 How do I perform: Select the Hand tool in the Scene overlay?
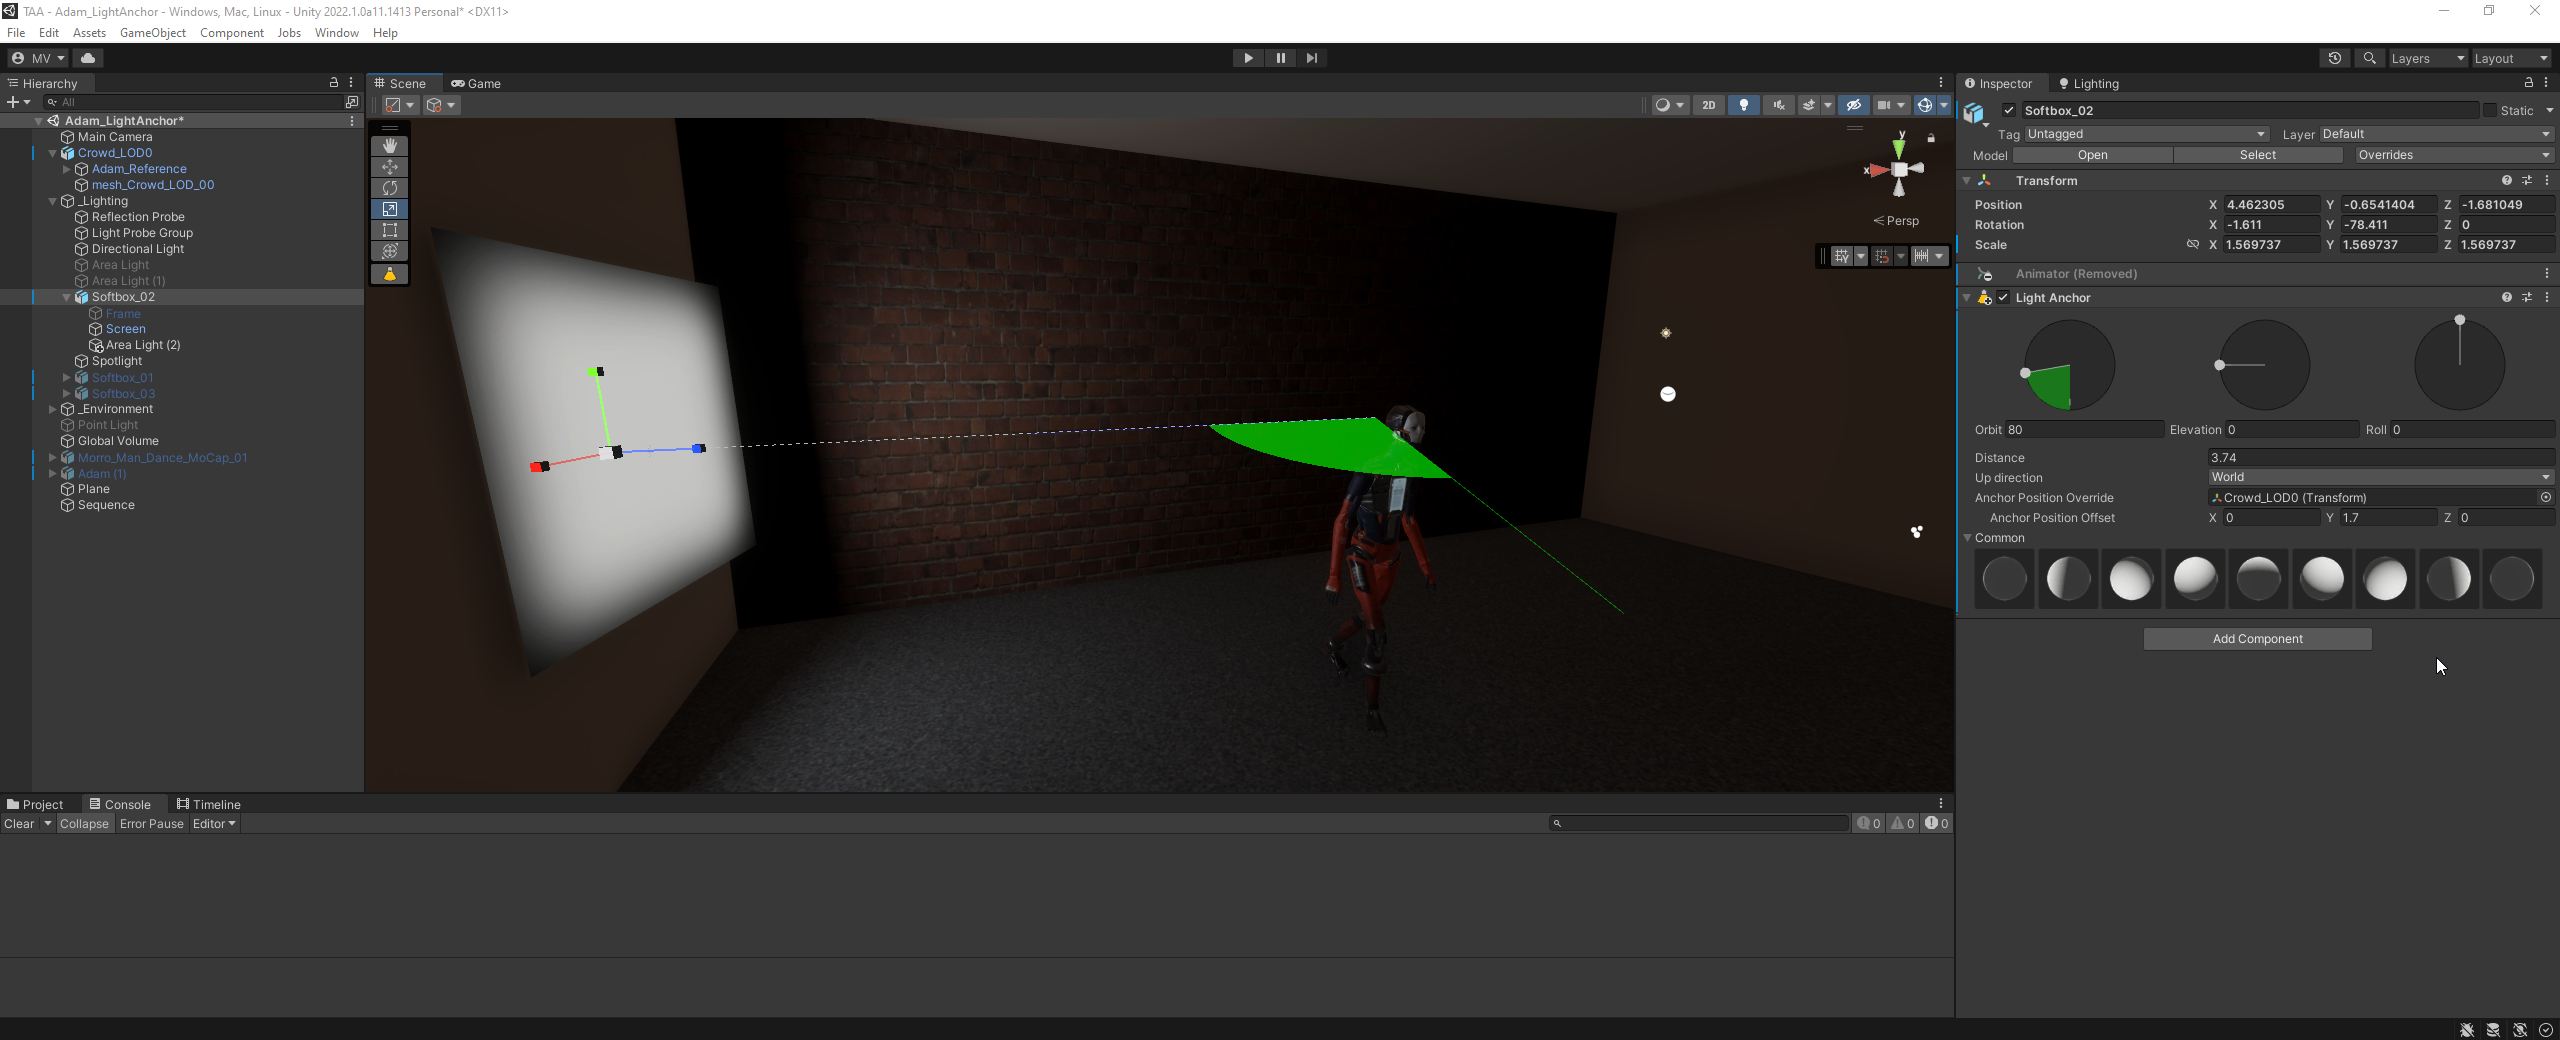(x=390, y=146)
